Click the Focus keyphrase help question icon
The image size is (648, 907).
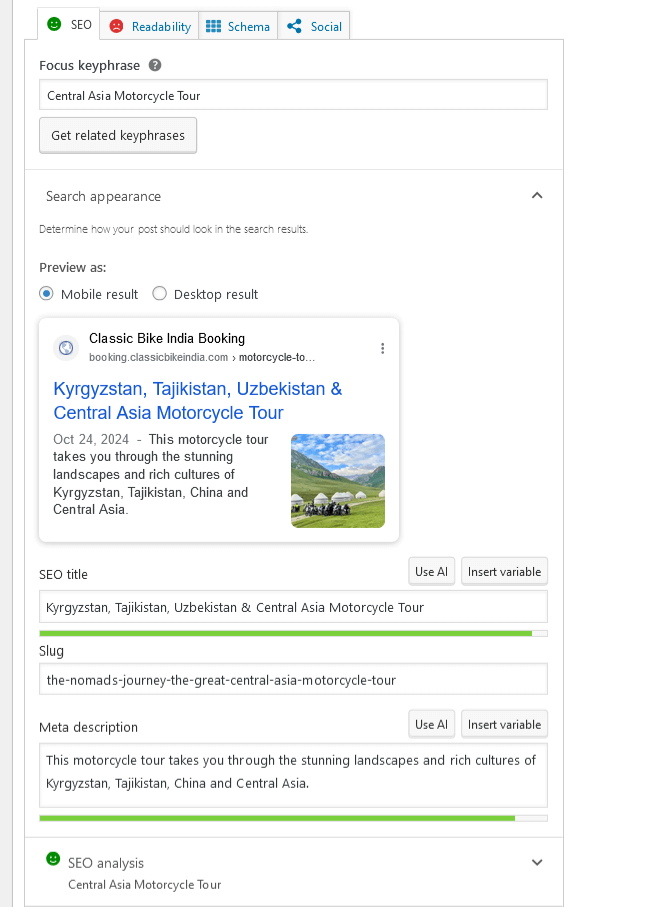[155, 66]
